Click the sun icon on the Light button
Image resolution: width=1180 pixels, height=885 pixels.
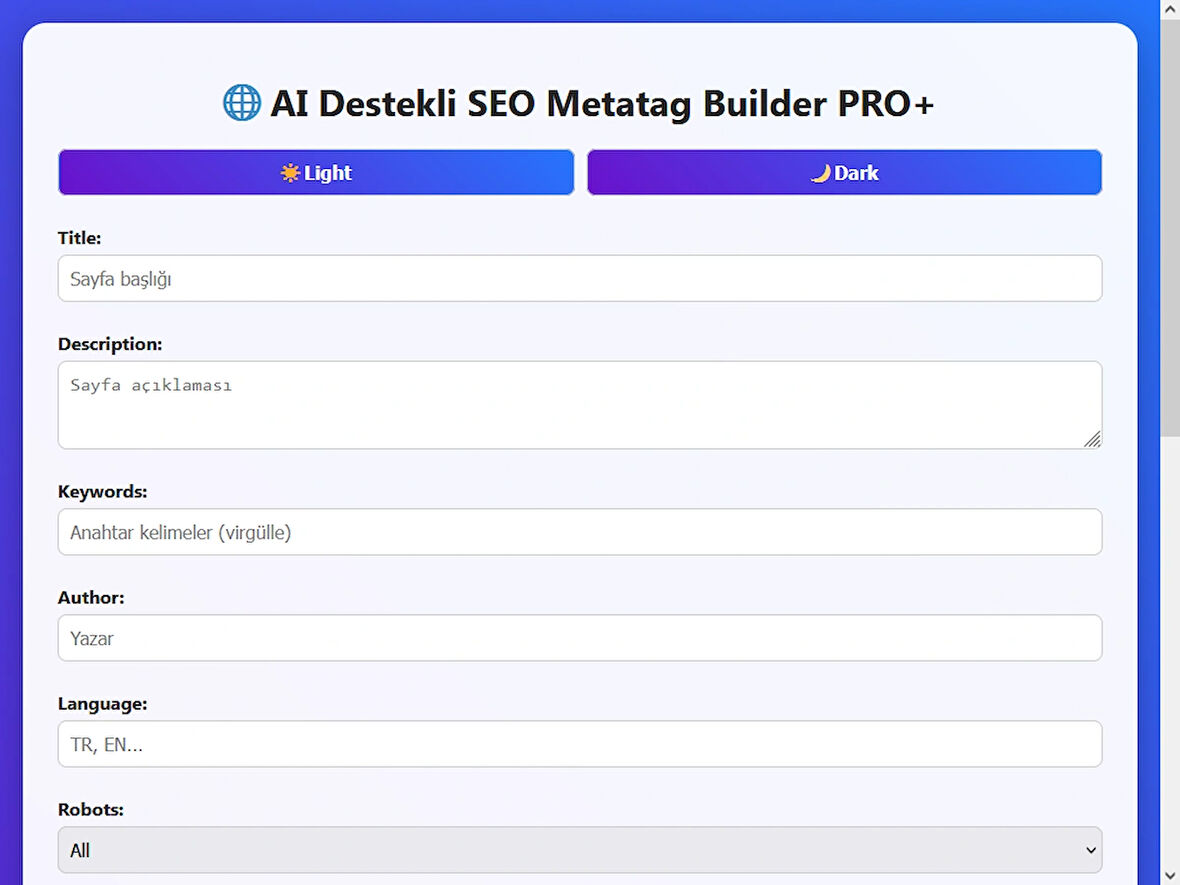pos(290,172)
